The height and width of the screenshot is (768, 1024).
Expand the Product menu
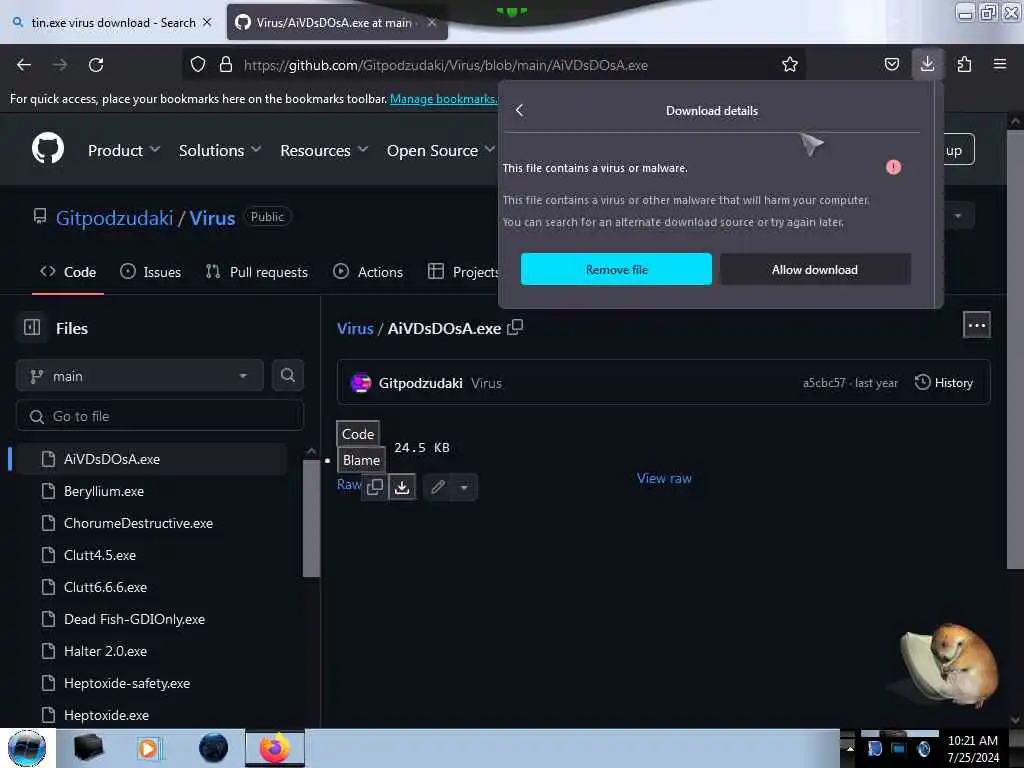click(x=123, y=150)
